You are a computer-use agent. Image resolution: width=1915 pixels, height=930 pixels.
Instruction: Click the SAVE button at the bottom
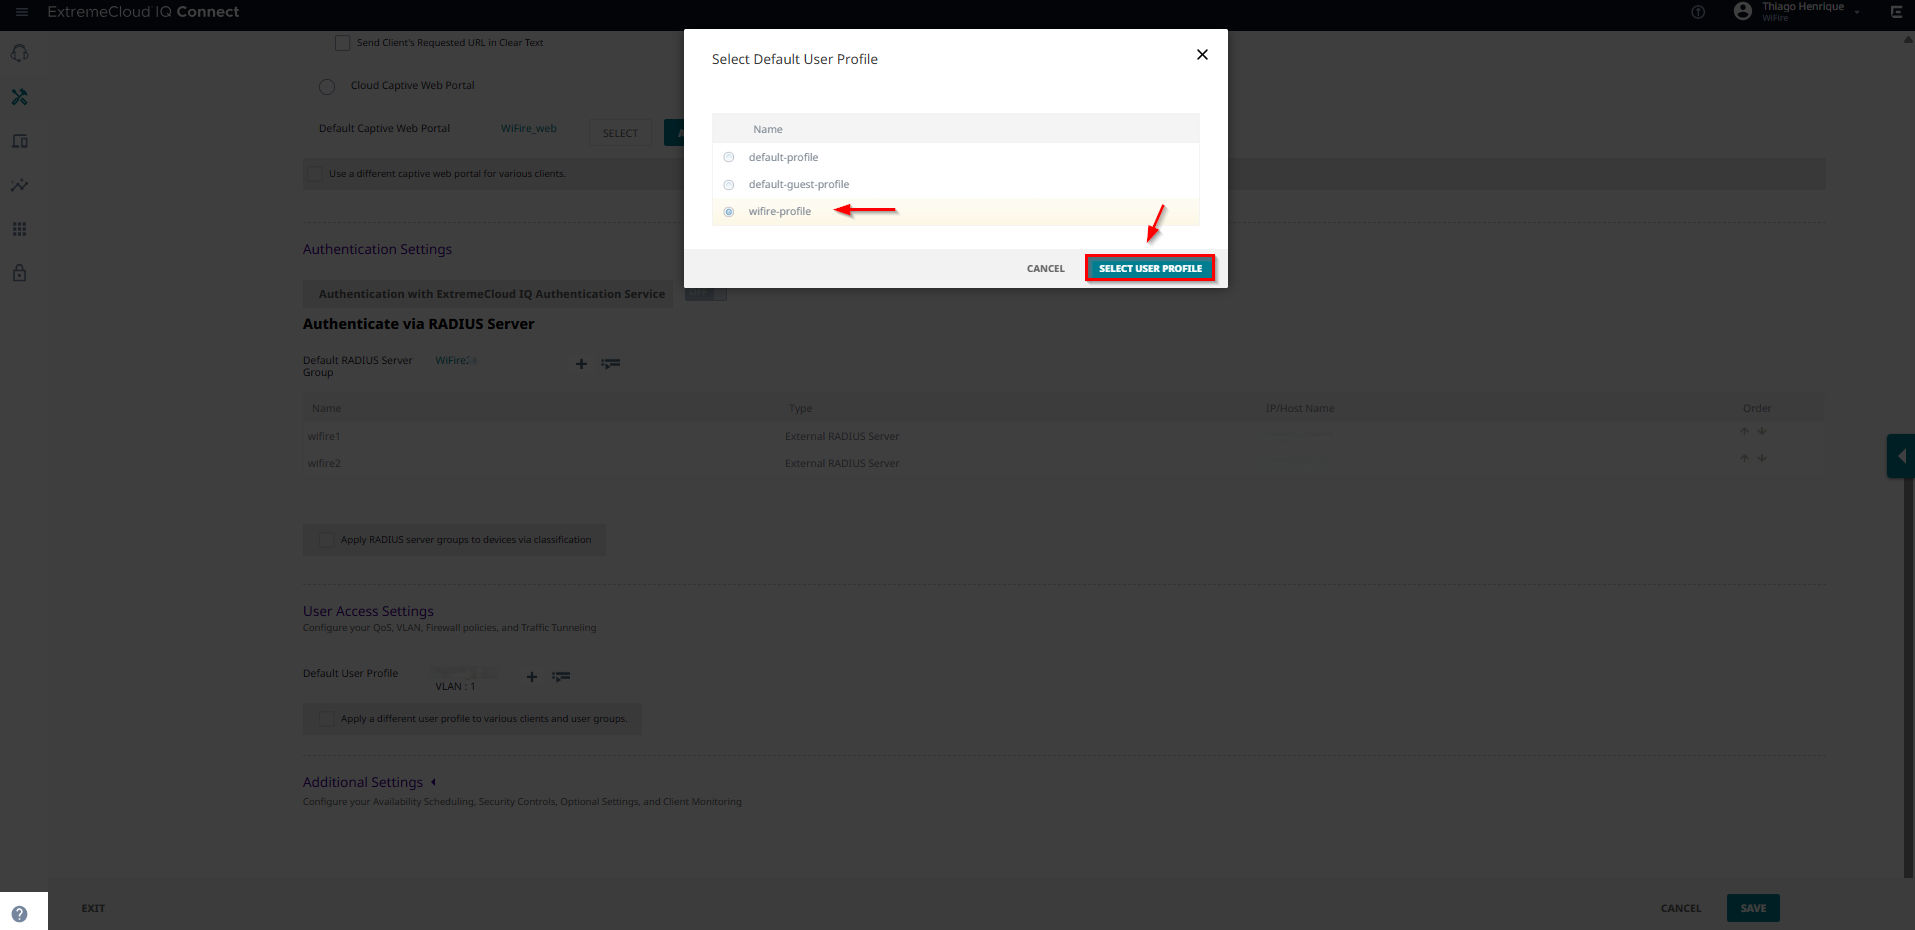pyautogui.click(x=1753, y=908)
